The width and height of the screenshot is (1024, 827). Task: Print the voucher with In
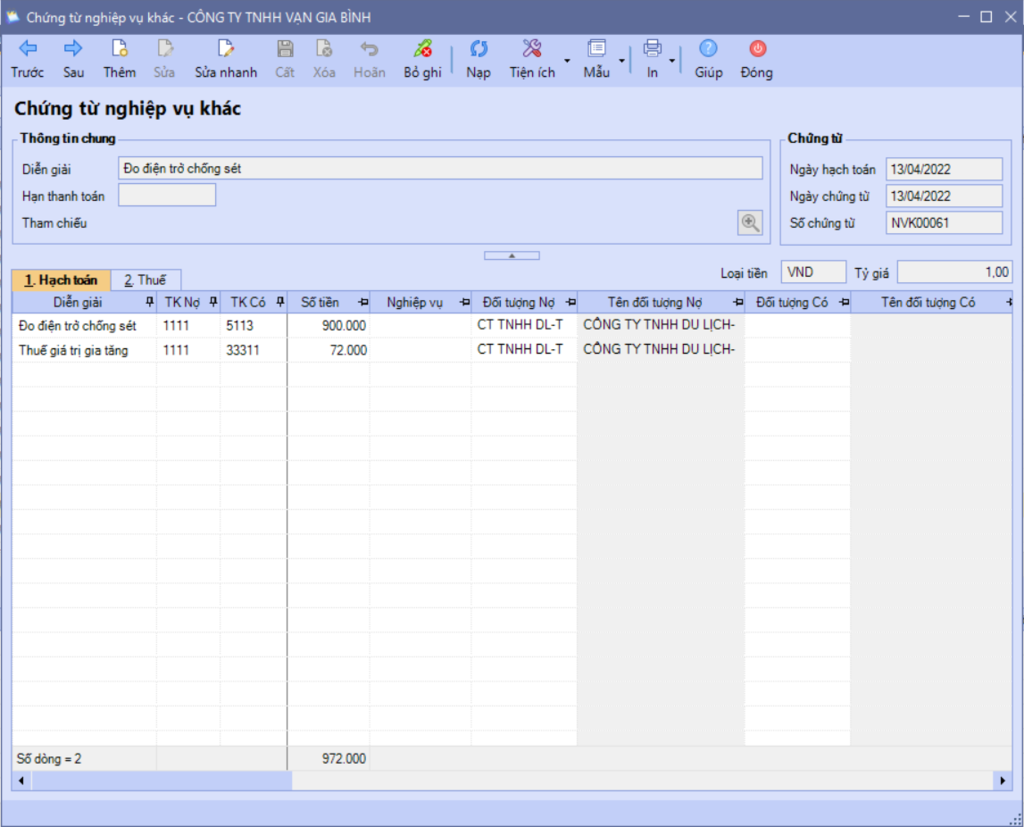pyautogui.click(x=652, y=59)
